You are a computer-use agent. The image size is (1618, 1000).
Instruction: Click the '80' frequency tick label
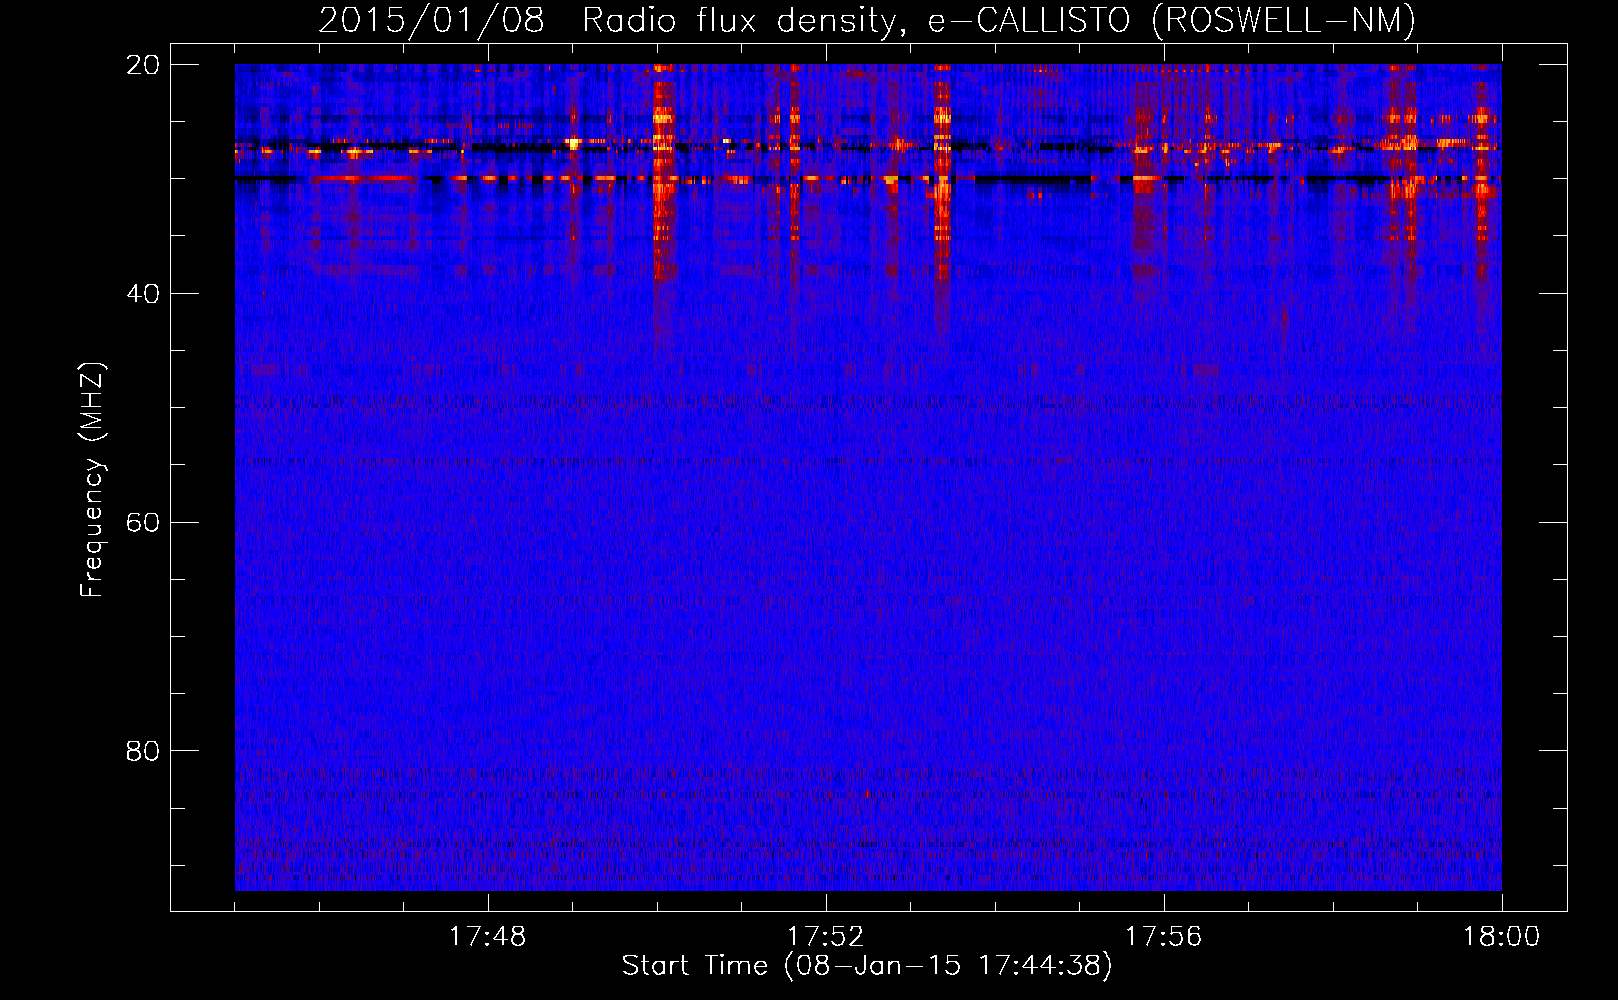pyautogui.click(x=143, y=751)
